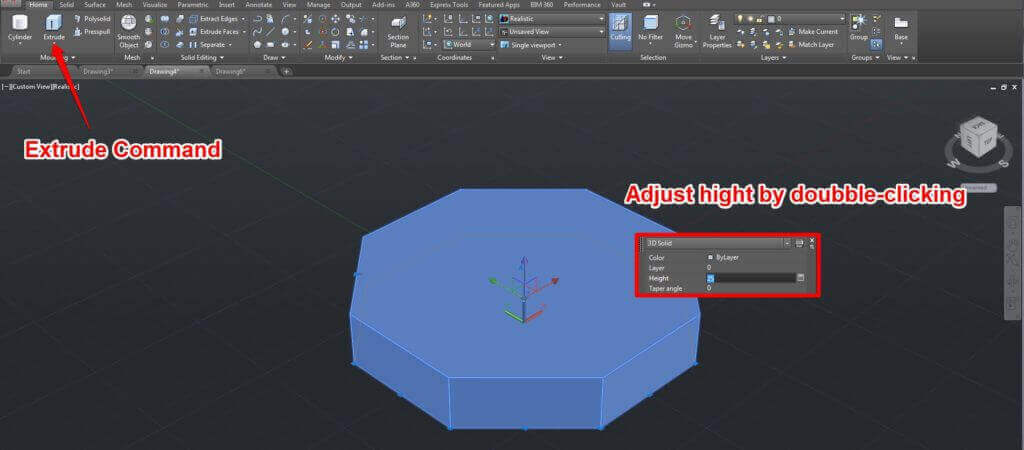Open Layer Properties manager
This screenshot has width=1024, height=450.
[x=717, y=31]
